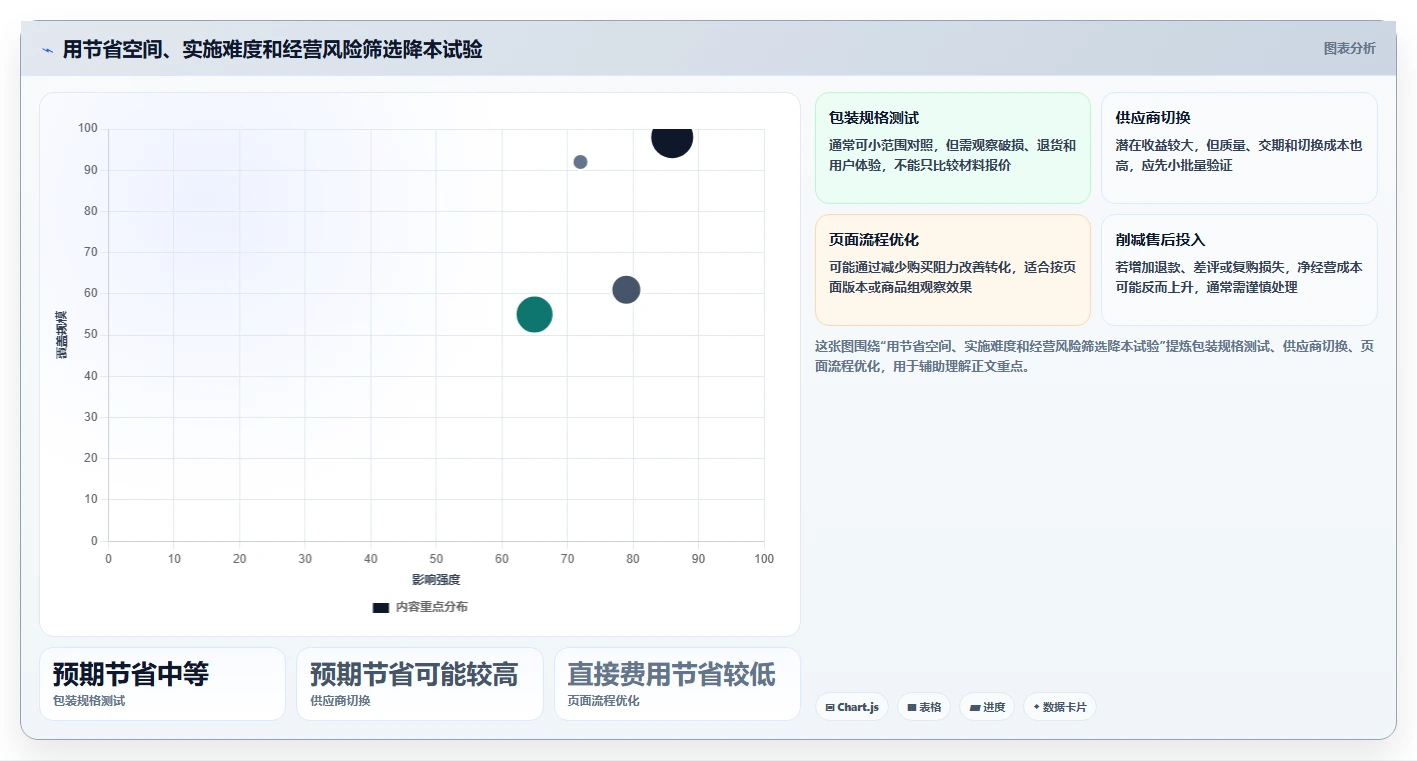Click the 预期节省中等 stat card

pyautogui.click(x=162, y=684)
